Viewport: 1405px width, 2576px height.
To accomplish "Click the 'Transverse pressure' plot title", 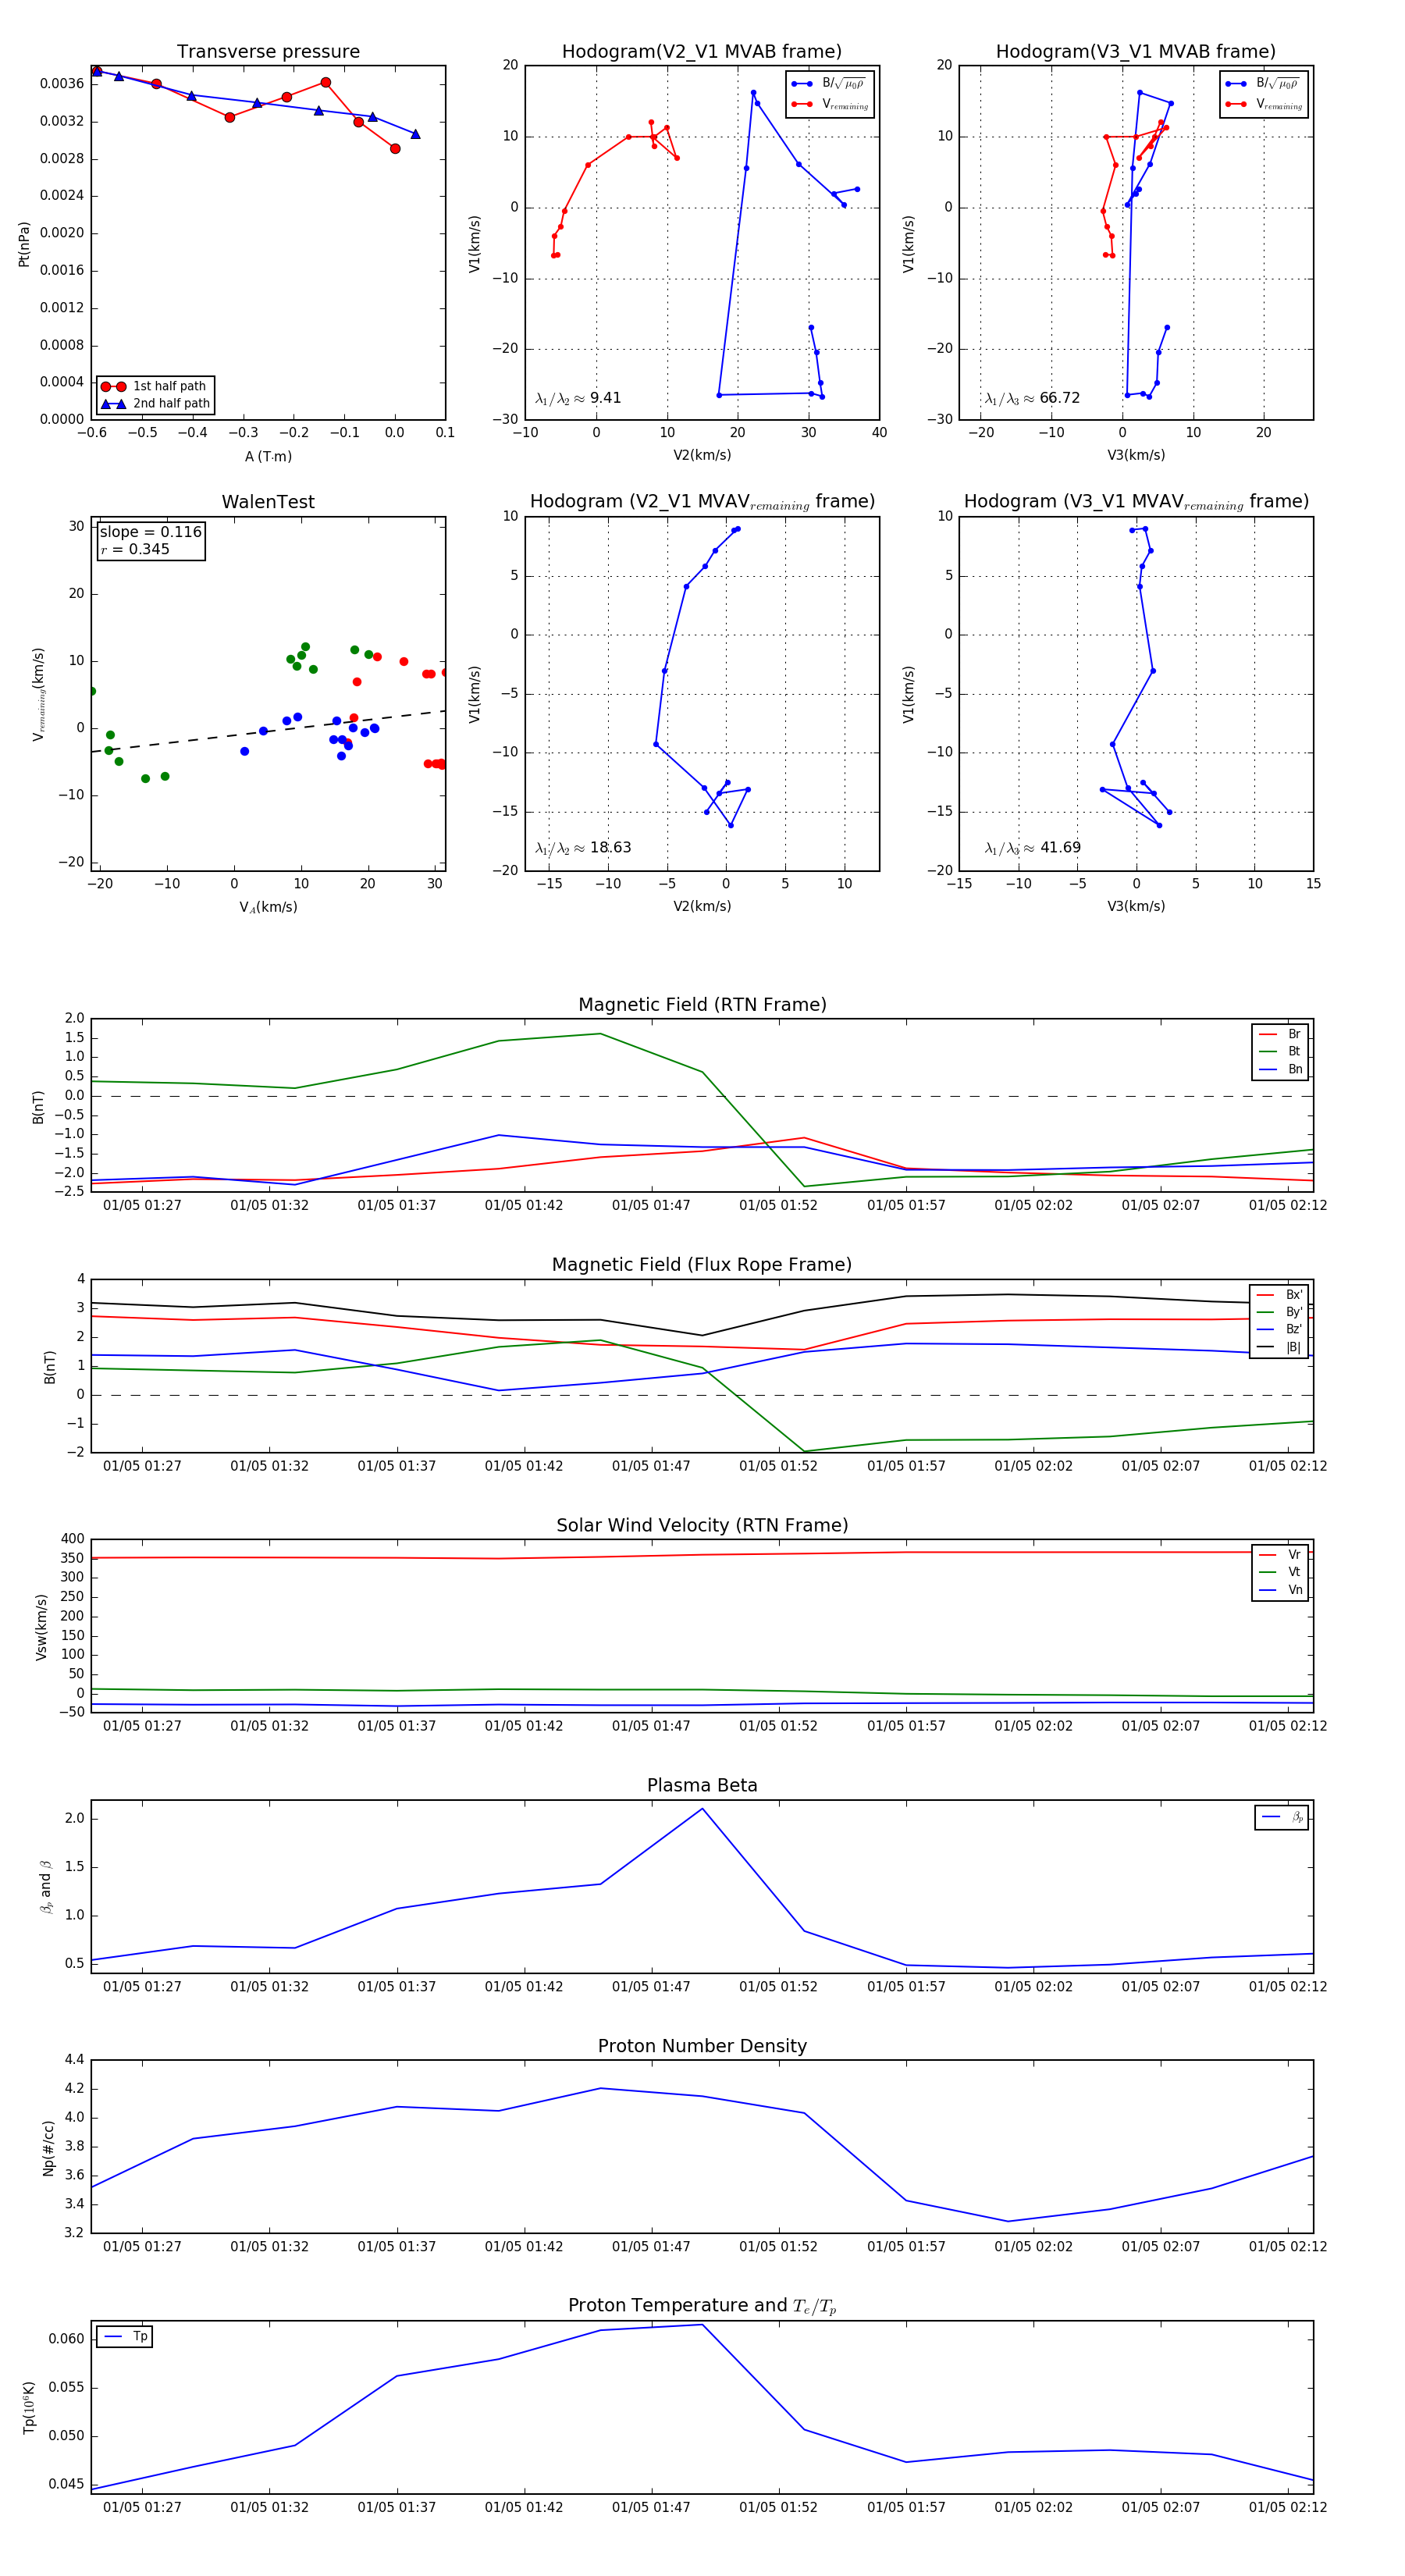I will (x=268, y=52).
